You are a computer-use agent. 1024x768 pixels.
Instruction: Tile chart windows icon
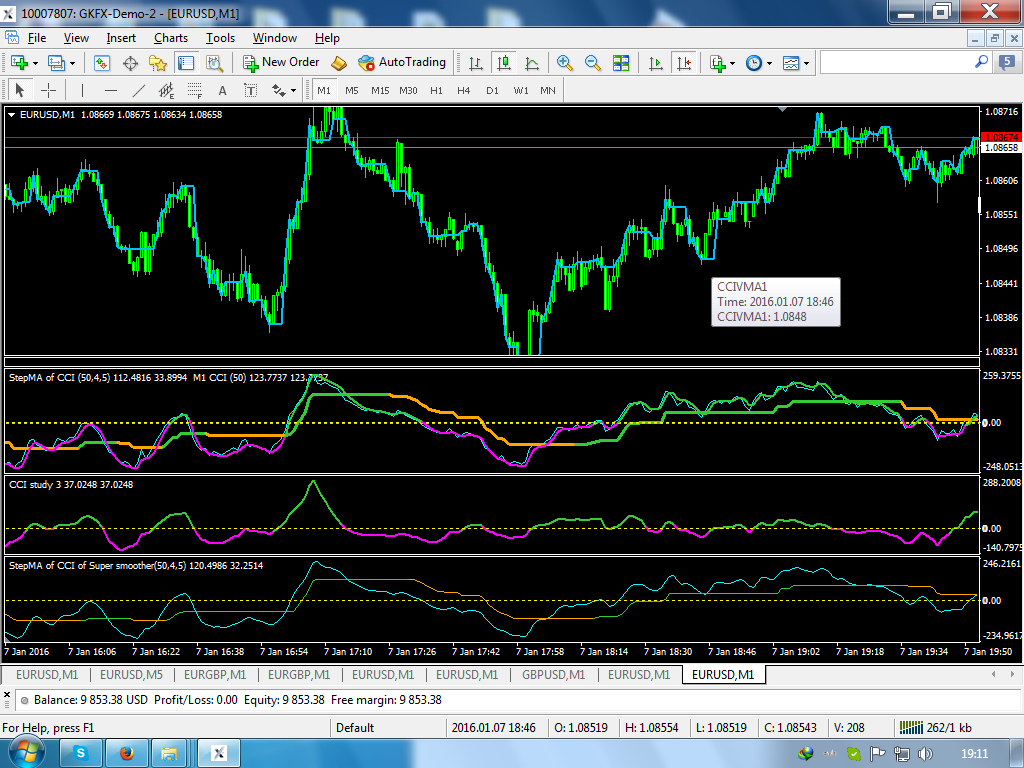tap(621, 62)
